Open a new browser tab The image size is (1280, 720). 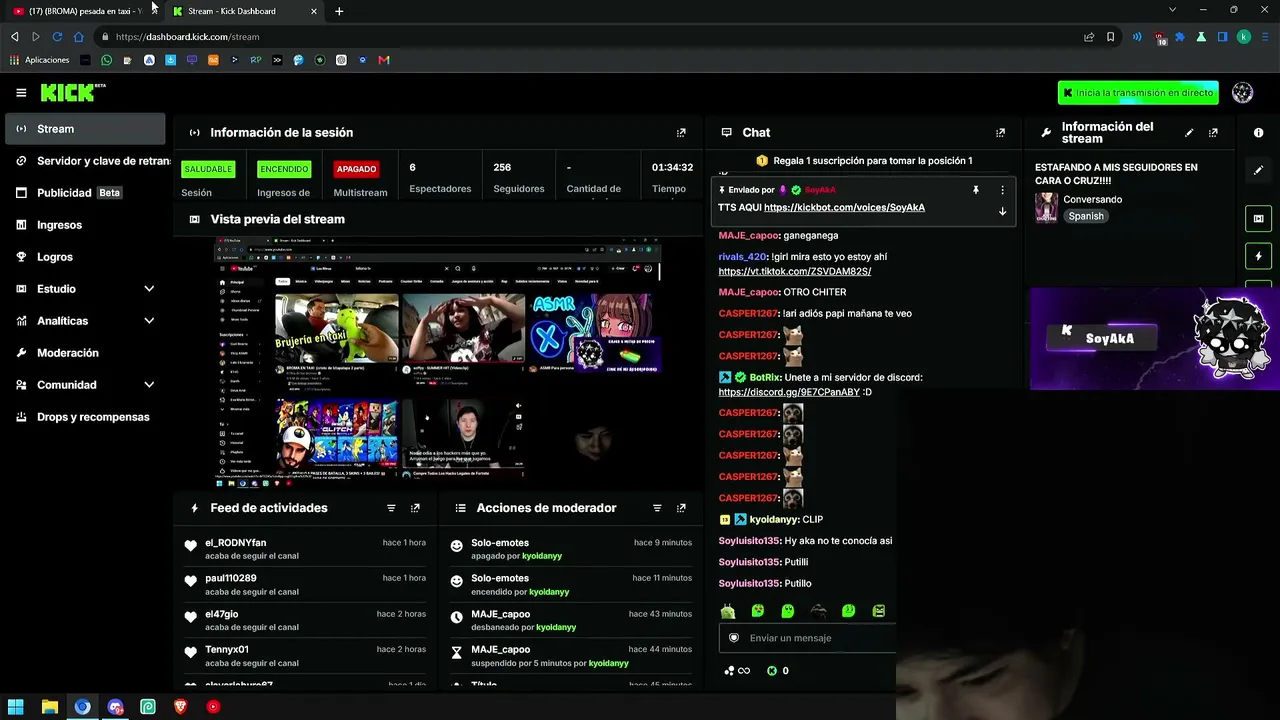click(x=339, y=11)
